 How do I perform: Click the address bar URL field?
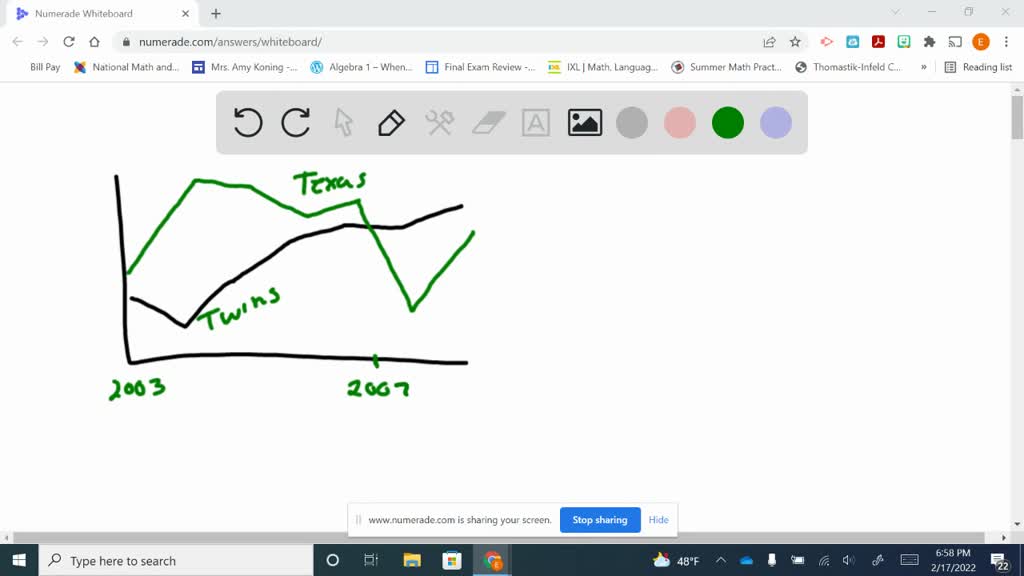coord(400,41)
